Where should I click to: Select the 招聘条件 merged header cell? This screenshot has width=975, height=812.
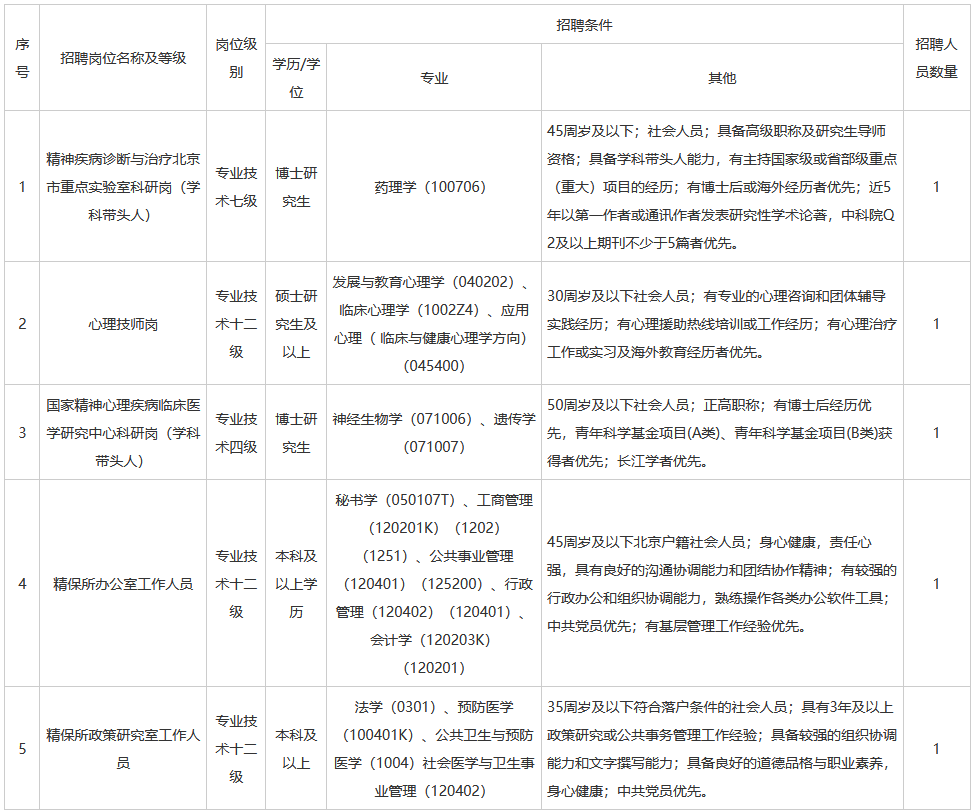[584, 25]
